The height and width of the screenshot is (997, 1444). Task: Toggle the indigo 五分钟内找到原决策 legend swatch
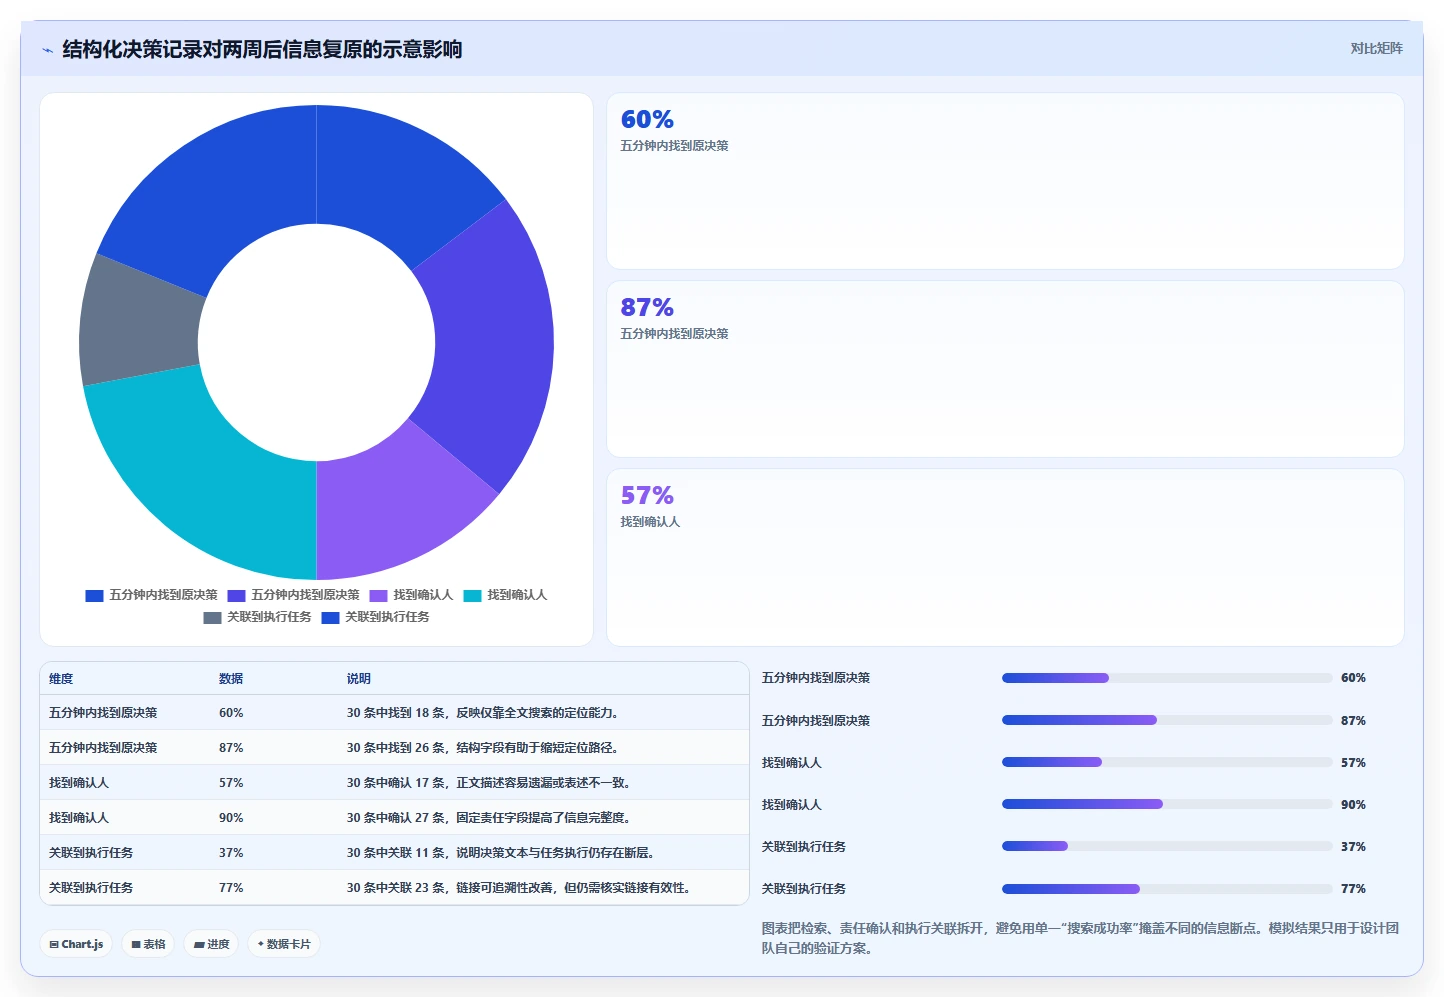(236, 595)
